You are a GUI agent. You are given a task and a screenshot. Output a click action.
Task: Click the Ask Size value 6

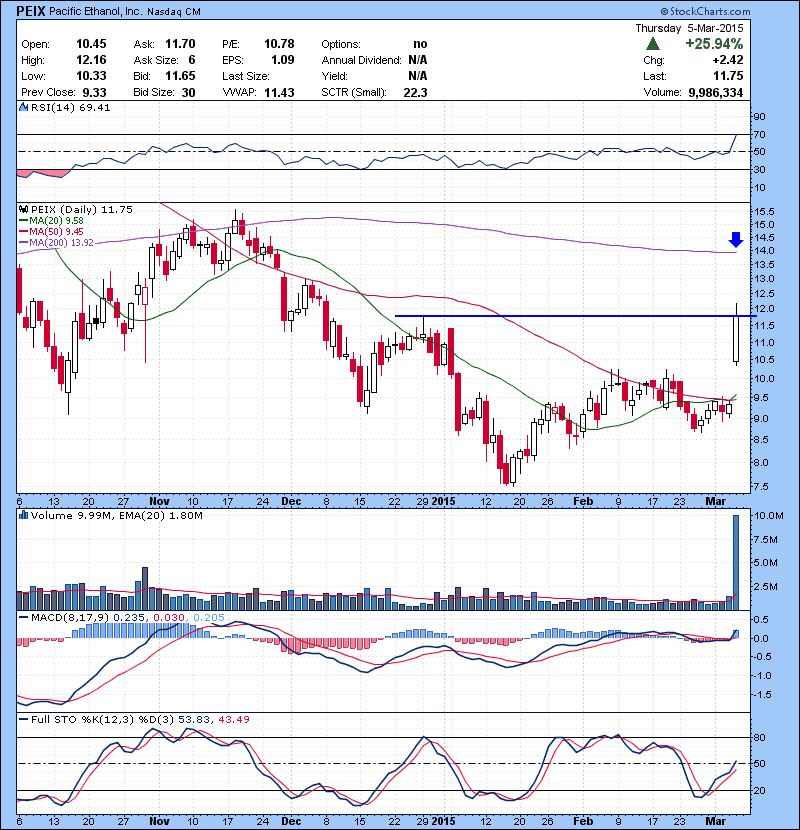(x=192, y=60)
